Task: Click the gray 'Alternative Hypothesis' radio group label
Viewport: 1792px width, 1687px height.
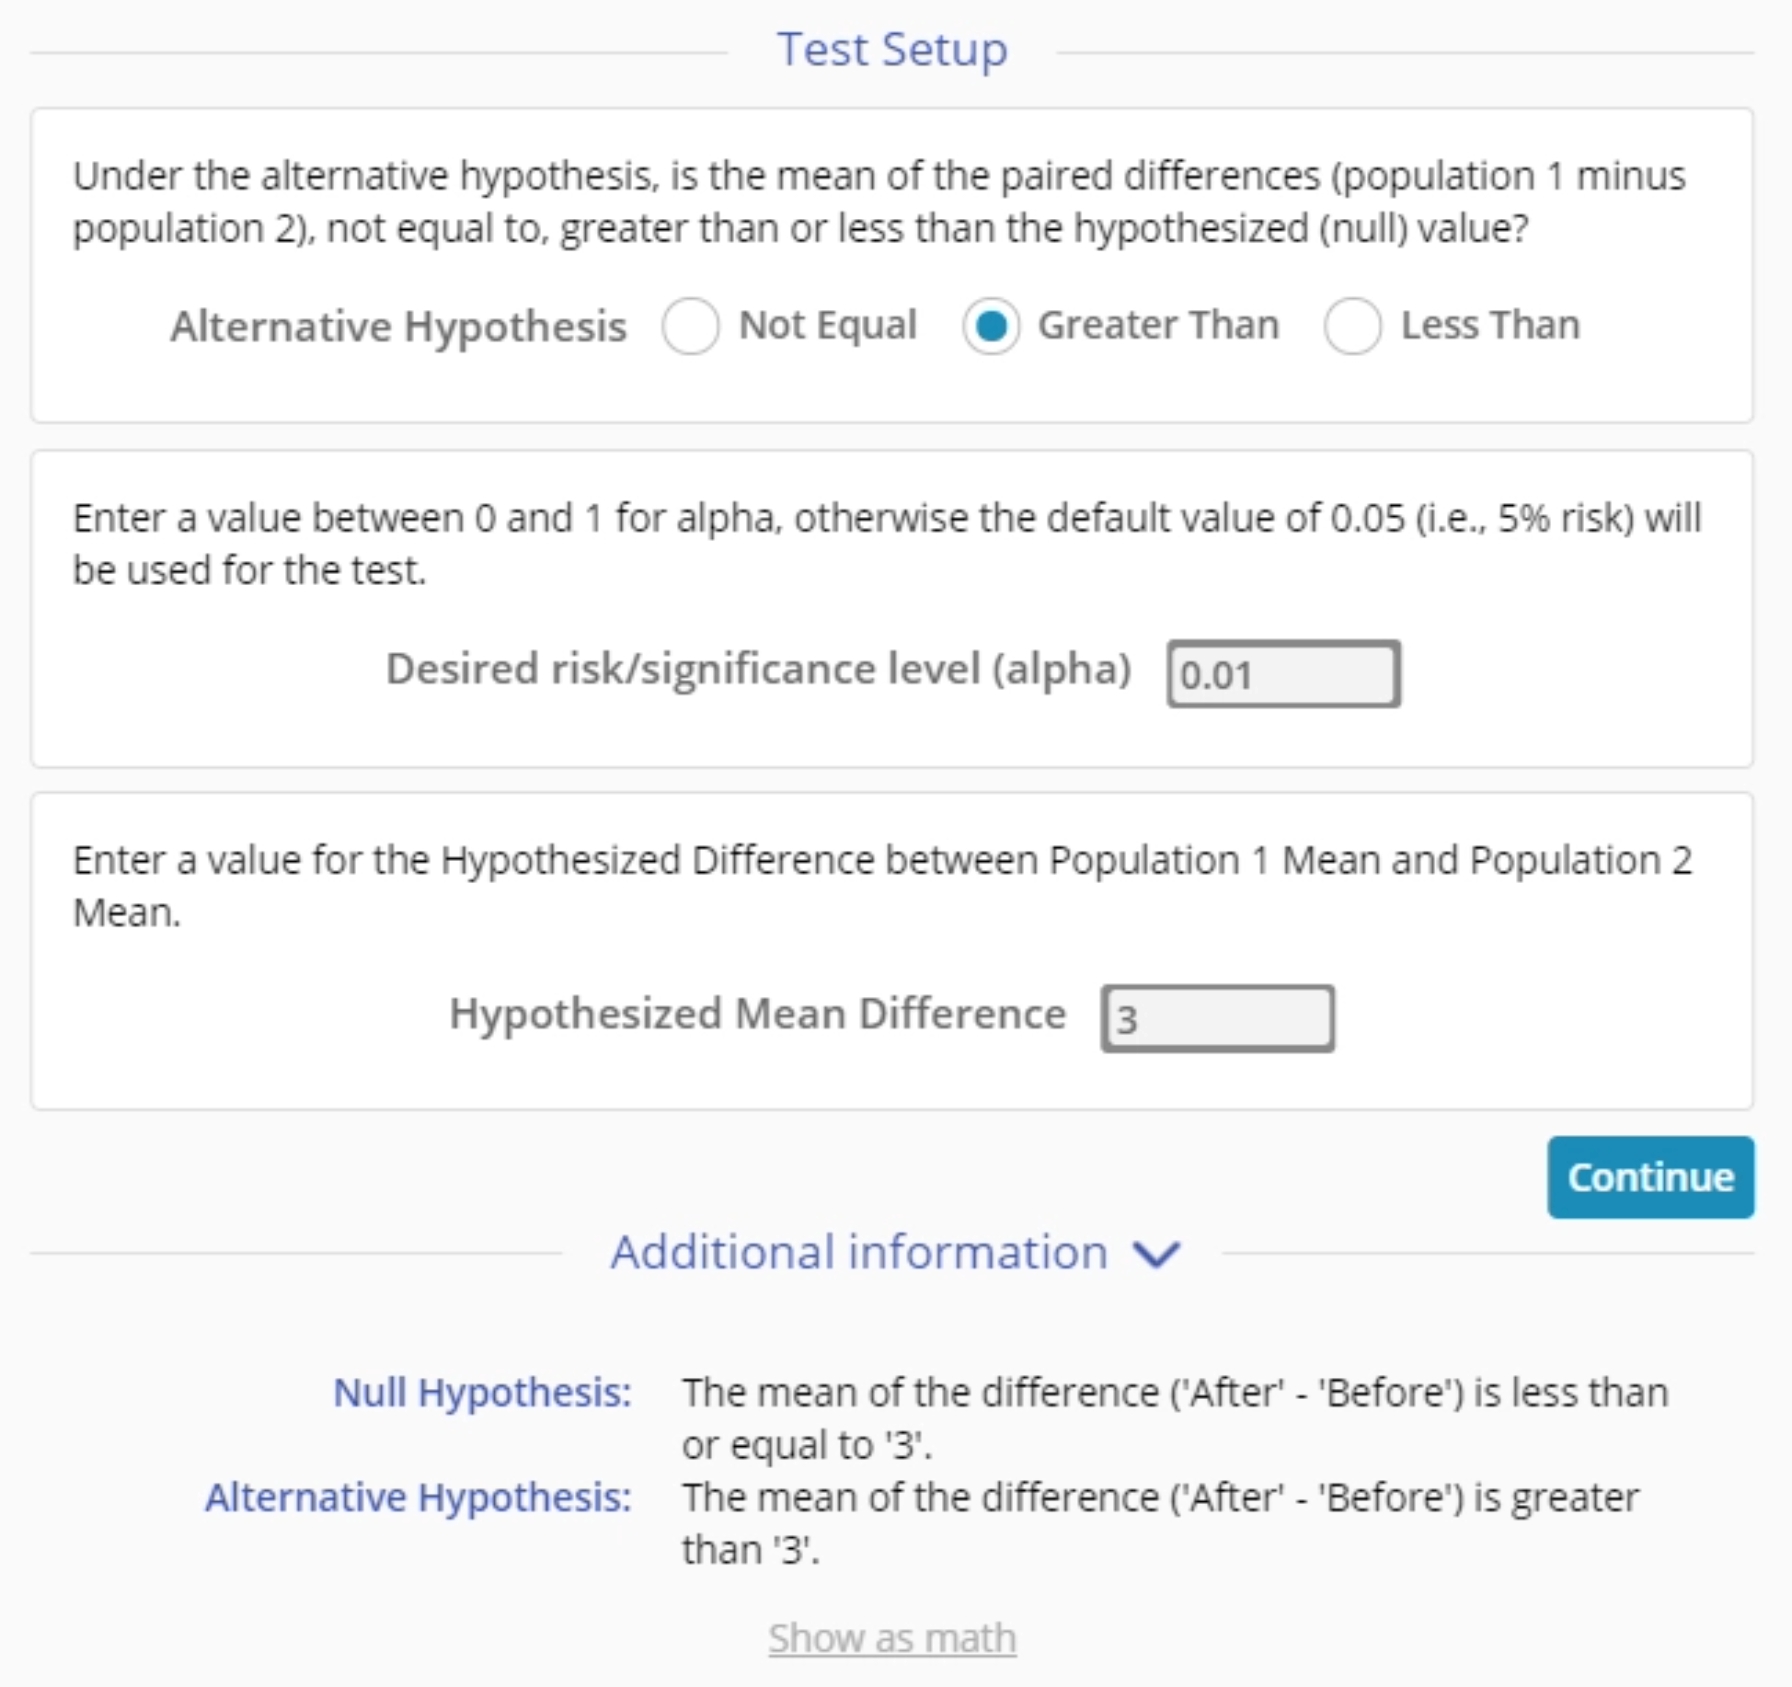Action: pyautogui.click(x=398, y=326)
